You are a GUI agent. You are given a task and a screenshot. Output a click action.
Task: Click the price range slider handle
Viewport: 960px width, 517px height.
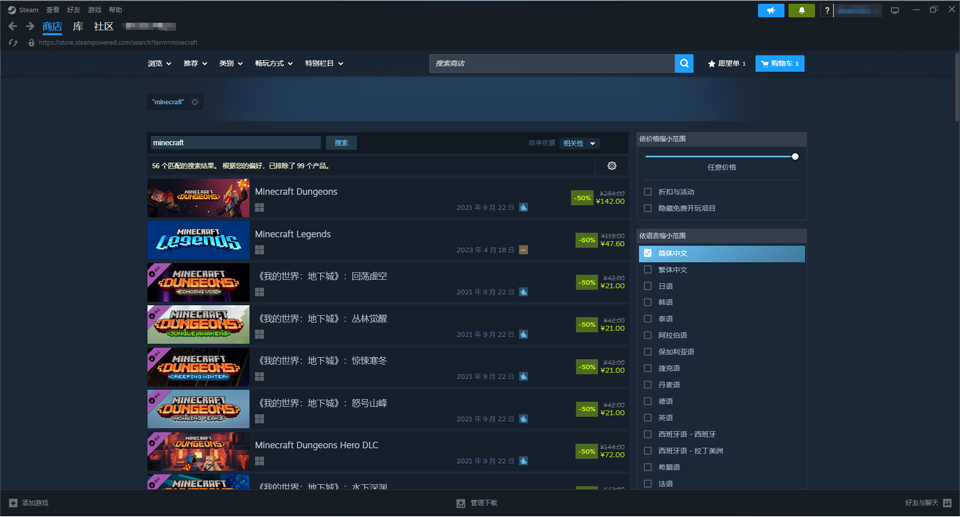point(795,156)
